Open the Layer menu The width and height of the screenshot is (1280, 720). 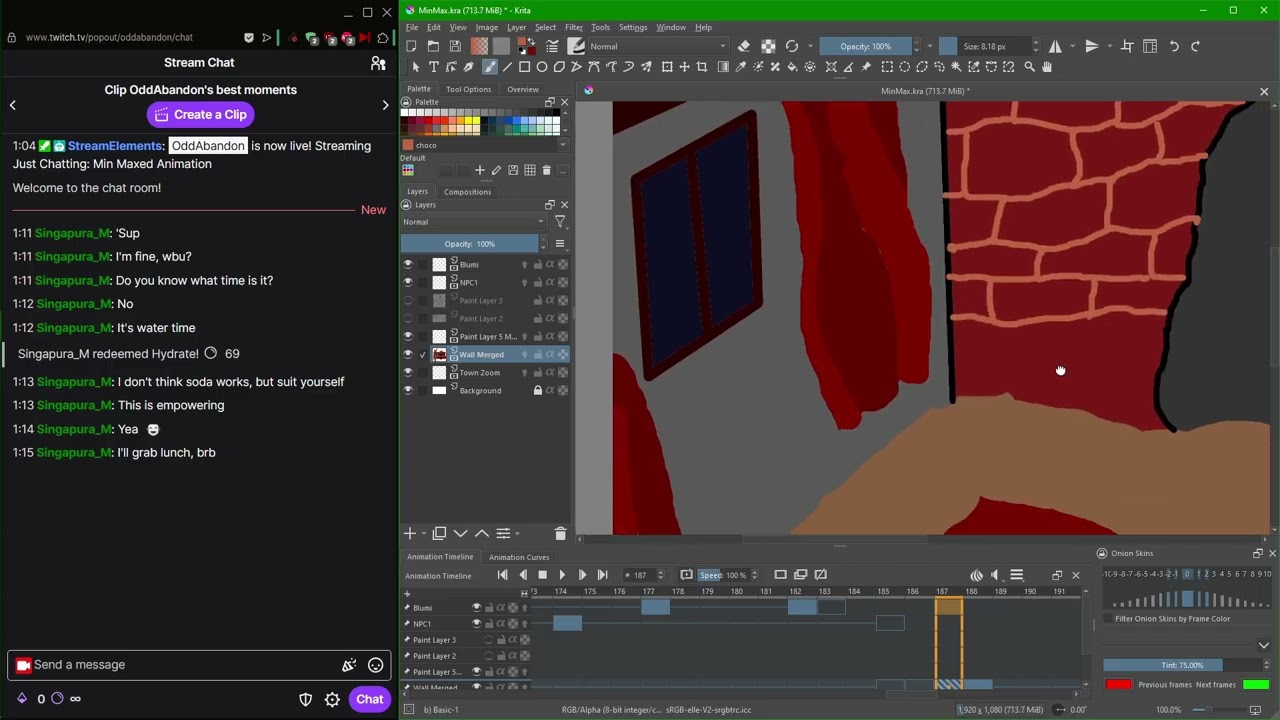516,28
